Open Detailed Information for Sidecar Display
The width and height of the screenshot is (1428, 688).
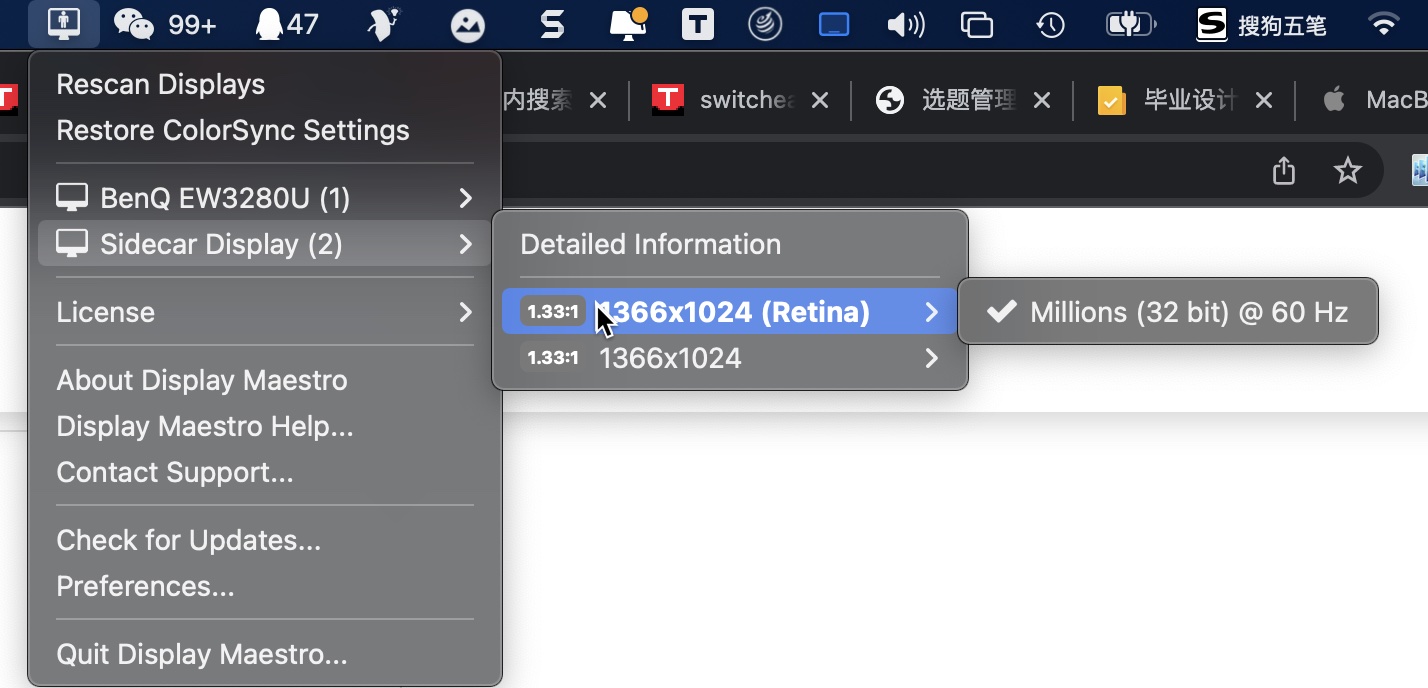(650, 244)
